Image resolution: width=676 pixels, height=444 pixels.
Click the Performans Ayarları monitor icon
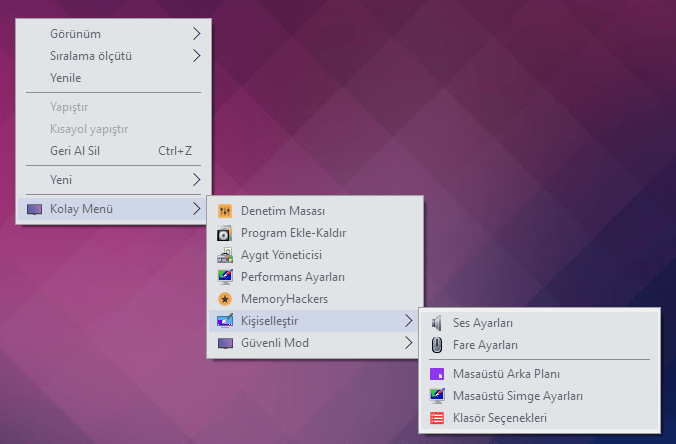pyautogui.click(x=225, y=277)
